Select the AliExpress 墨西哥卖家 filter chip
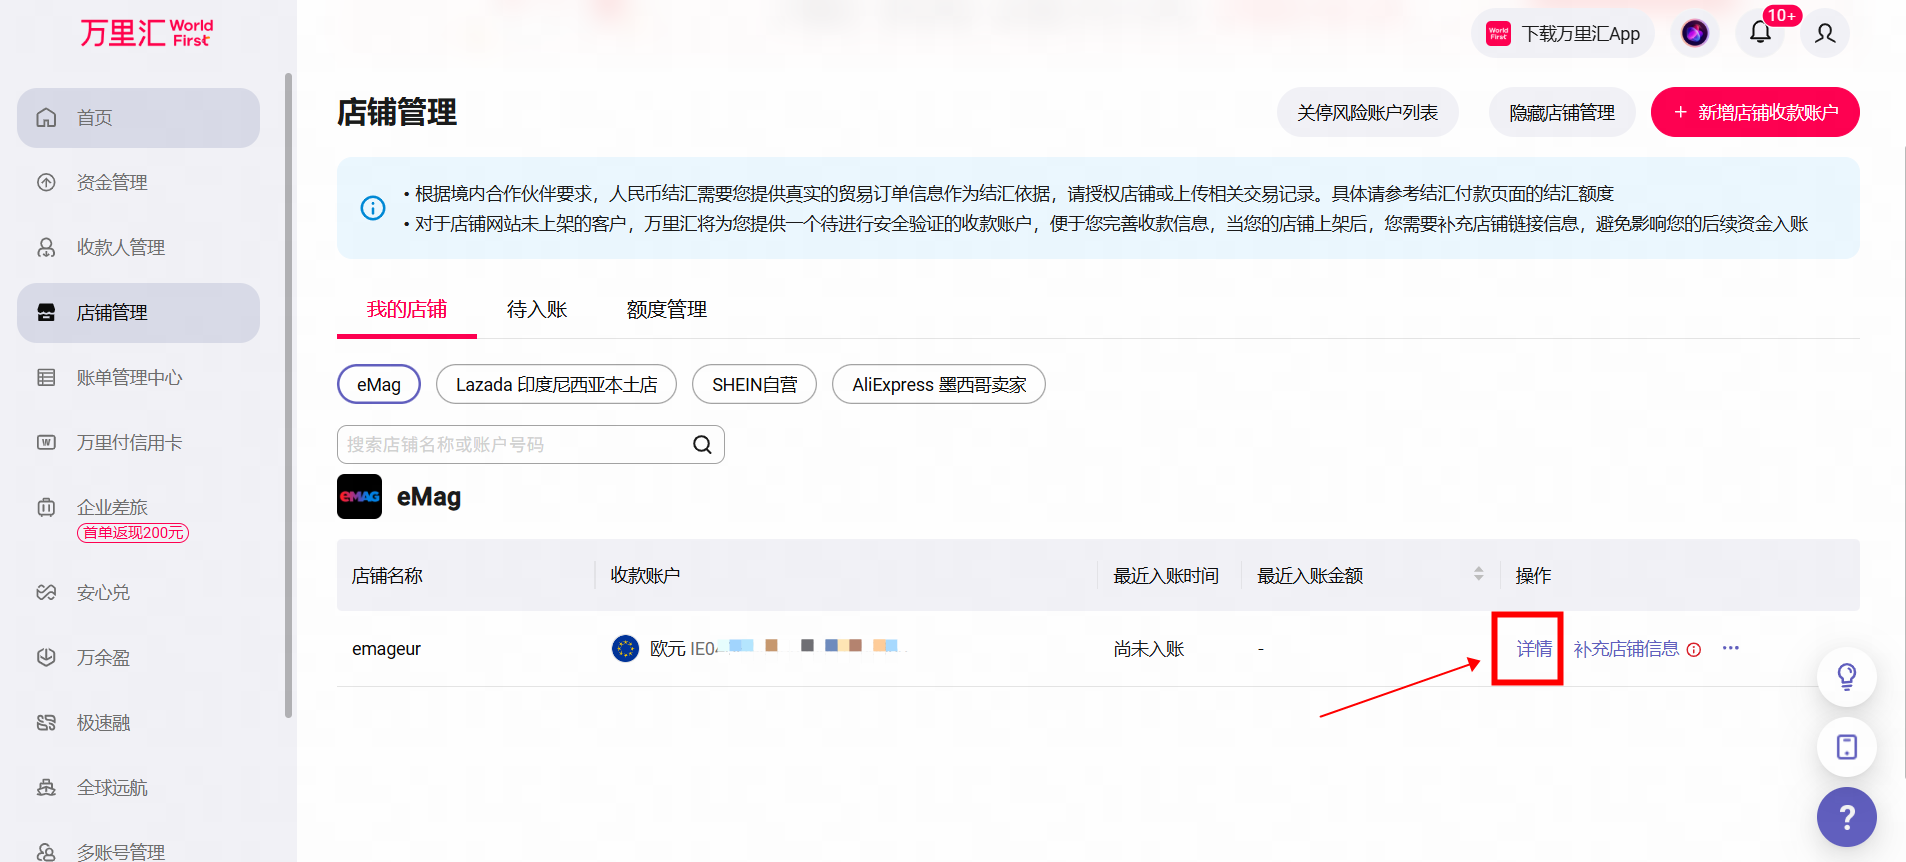The width and height of the screenshot is (1906, 862). [939, 385]
